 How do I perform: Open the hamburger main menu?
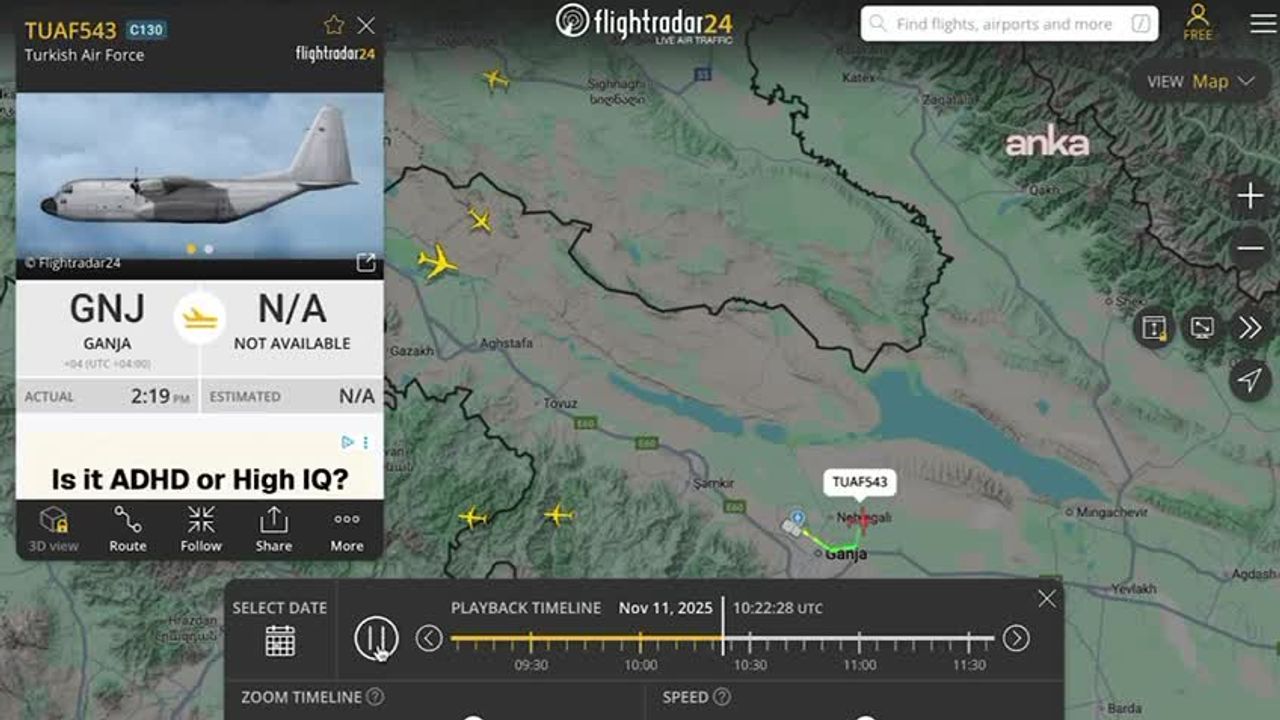coord(1263,23)
